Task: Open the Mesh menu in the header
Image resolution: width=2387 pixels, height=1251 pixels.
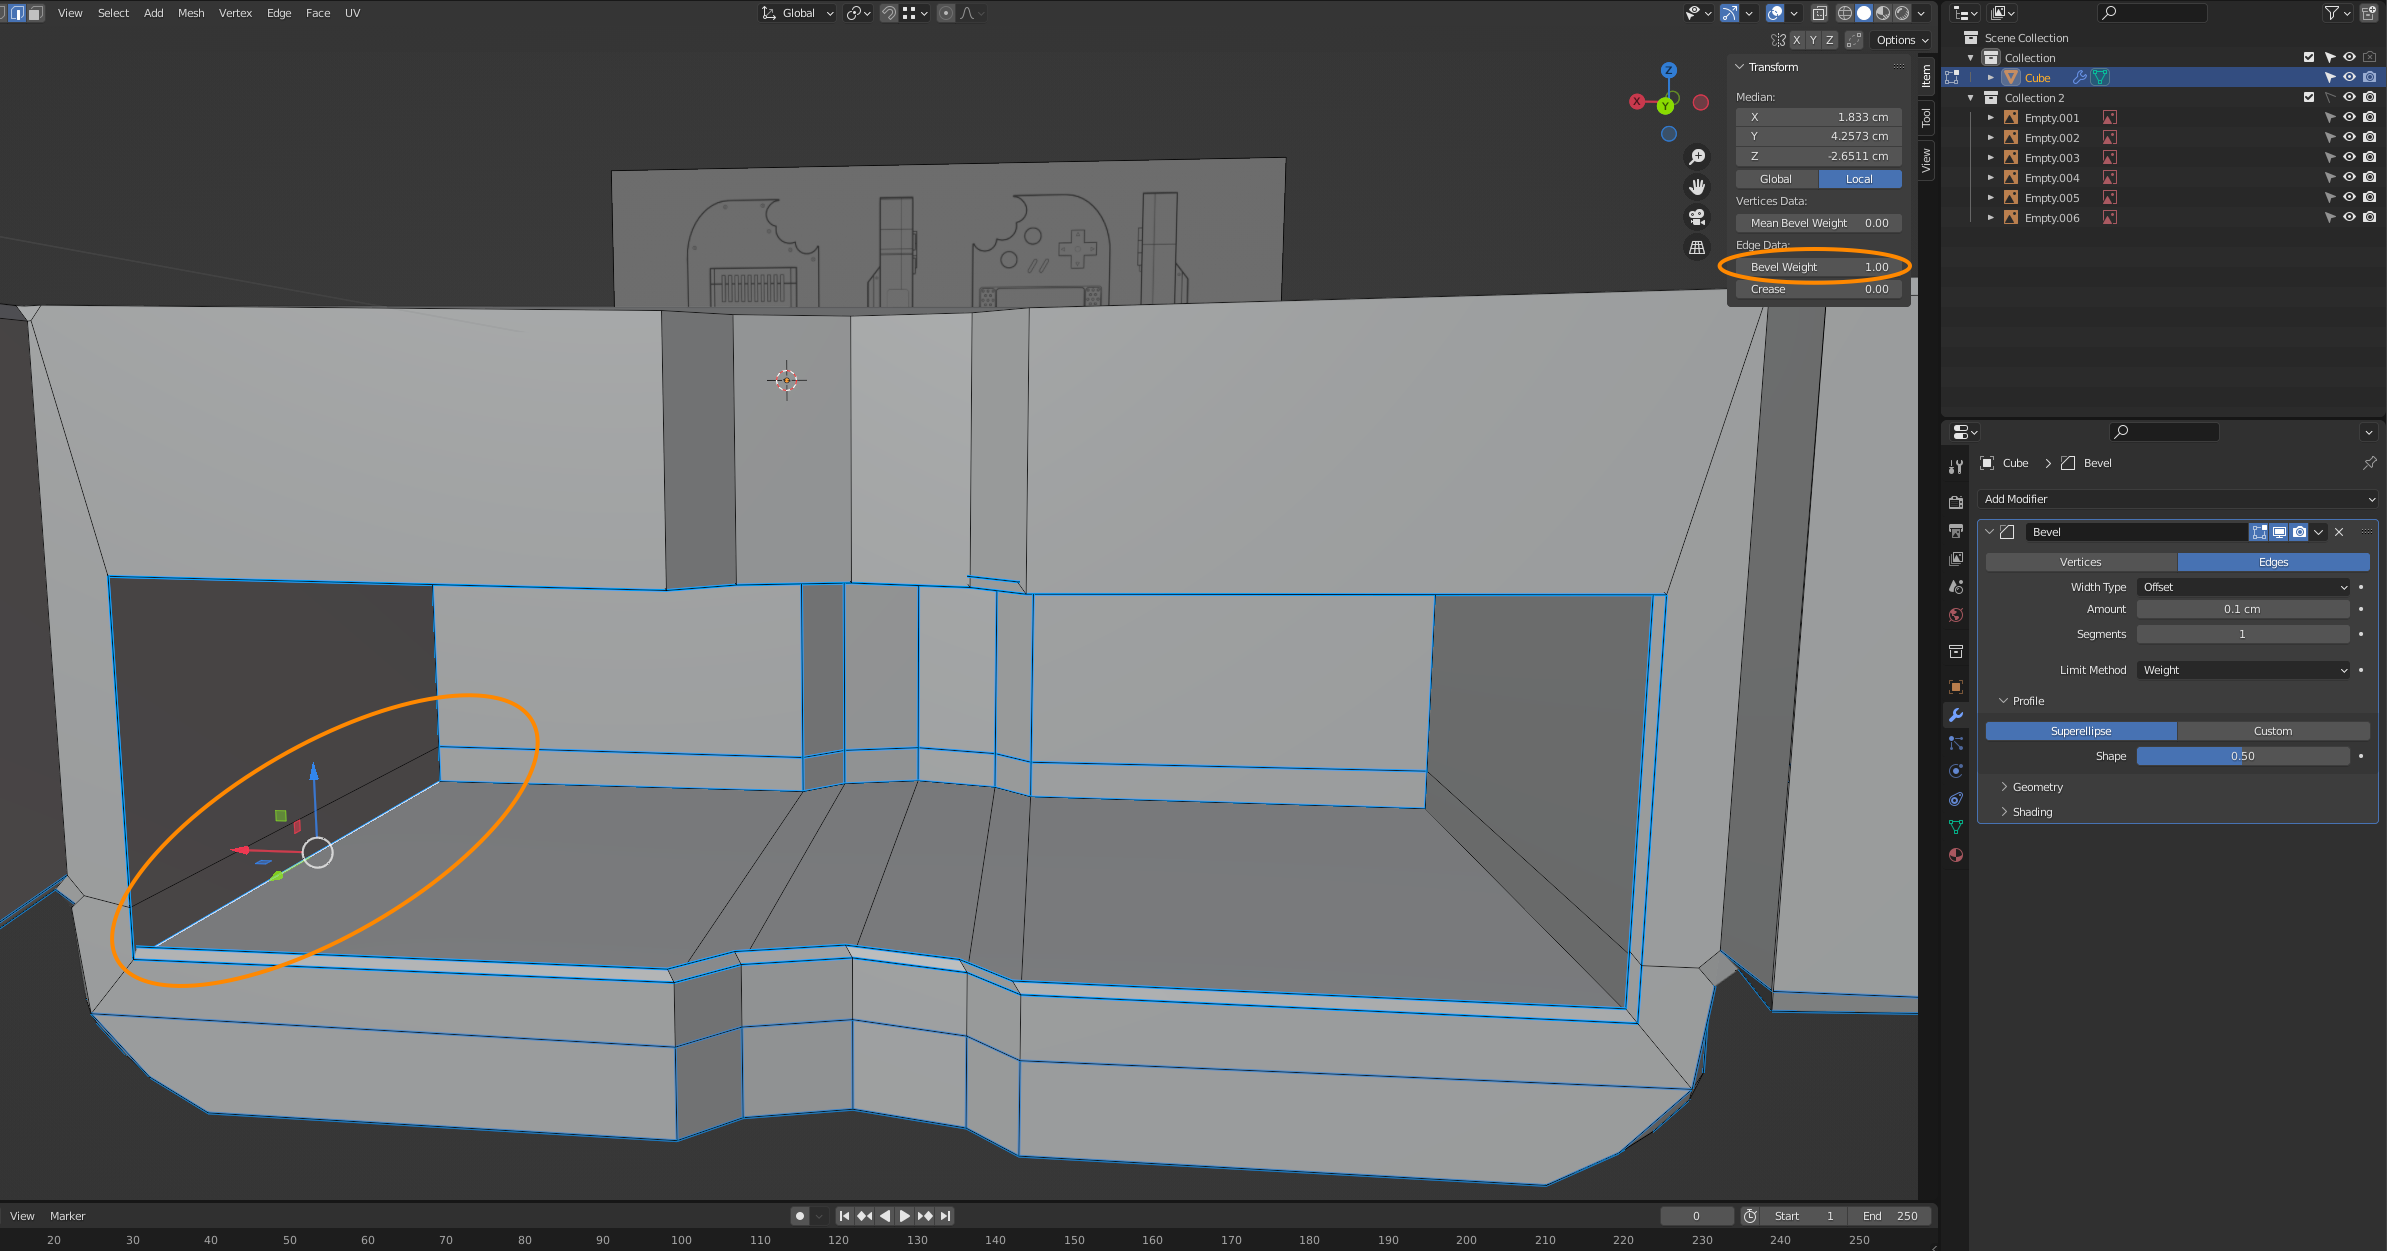Action: (191, 13)
